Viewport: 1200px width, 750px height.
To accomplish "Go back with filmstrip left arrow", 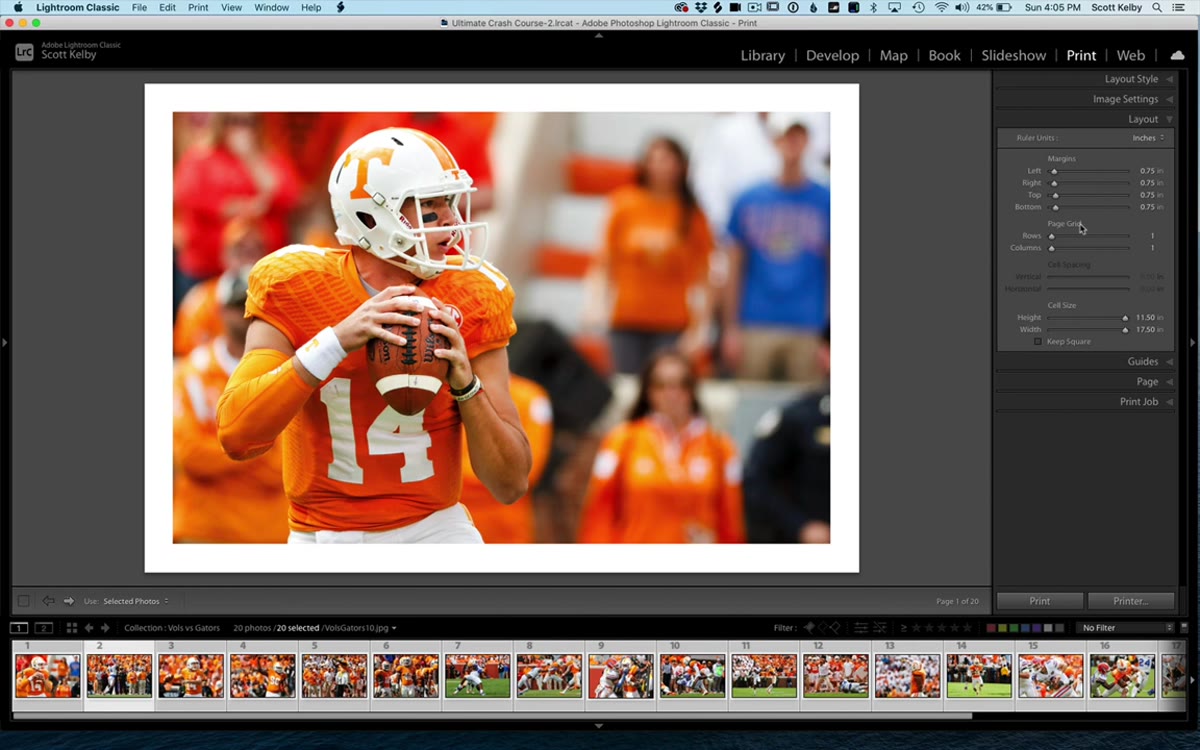I will (88, 628).
